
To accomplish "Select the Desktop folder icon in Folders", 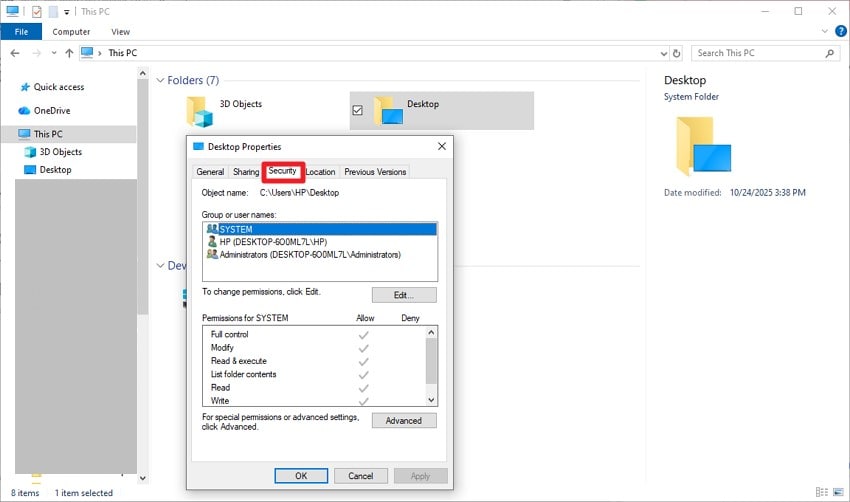I will [x=388, y=111].
